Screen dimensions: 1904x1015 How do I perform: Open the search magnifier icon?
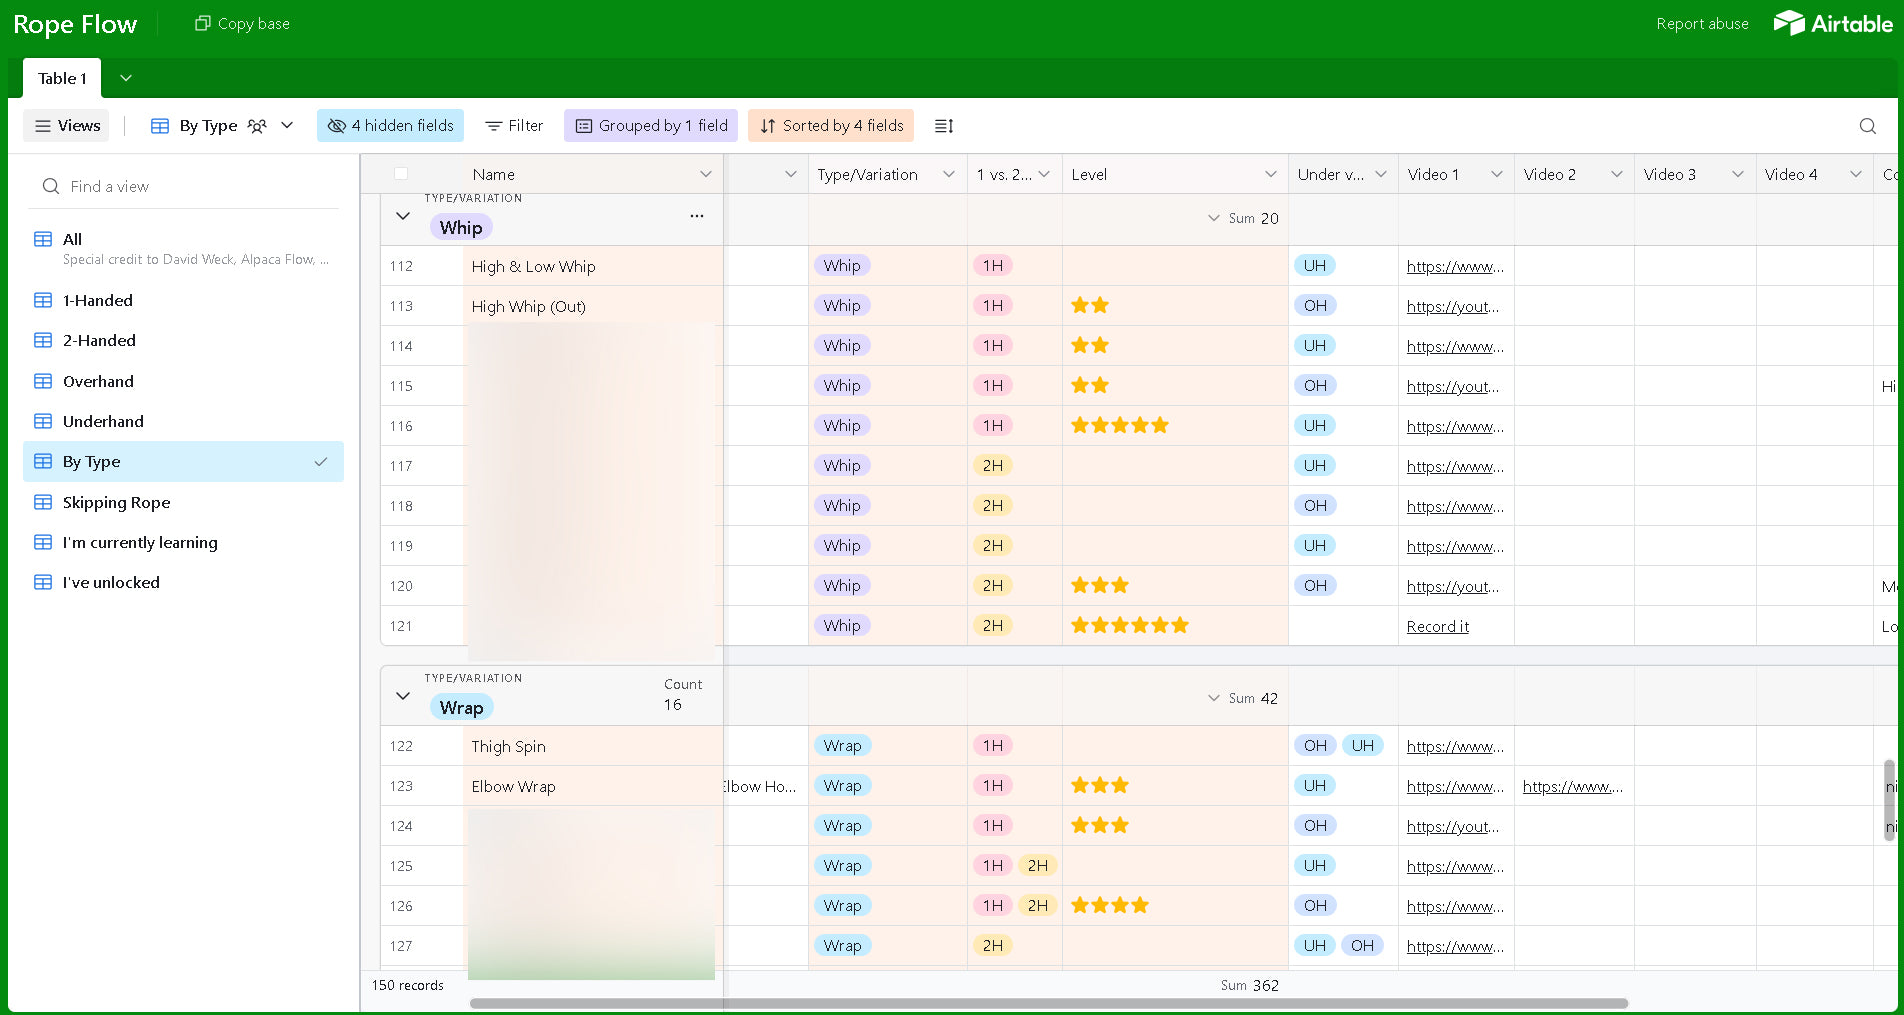(x=1867, y=126)
